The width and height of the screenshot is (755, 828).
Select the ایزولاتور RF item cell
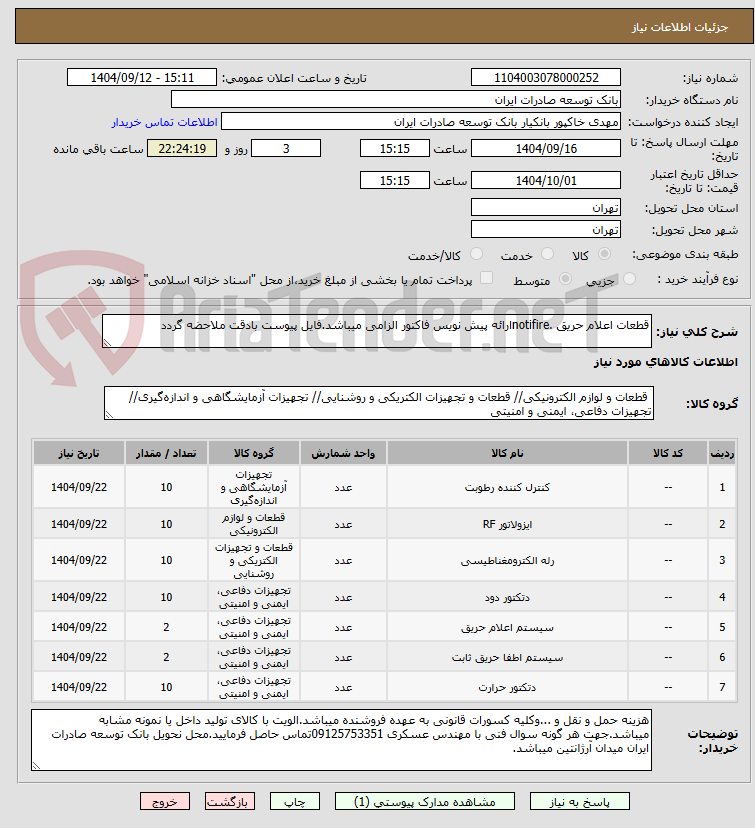(x=507, y=524)
